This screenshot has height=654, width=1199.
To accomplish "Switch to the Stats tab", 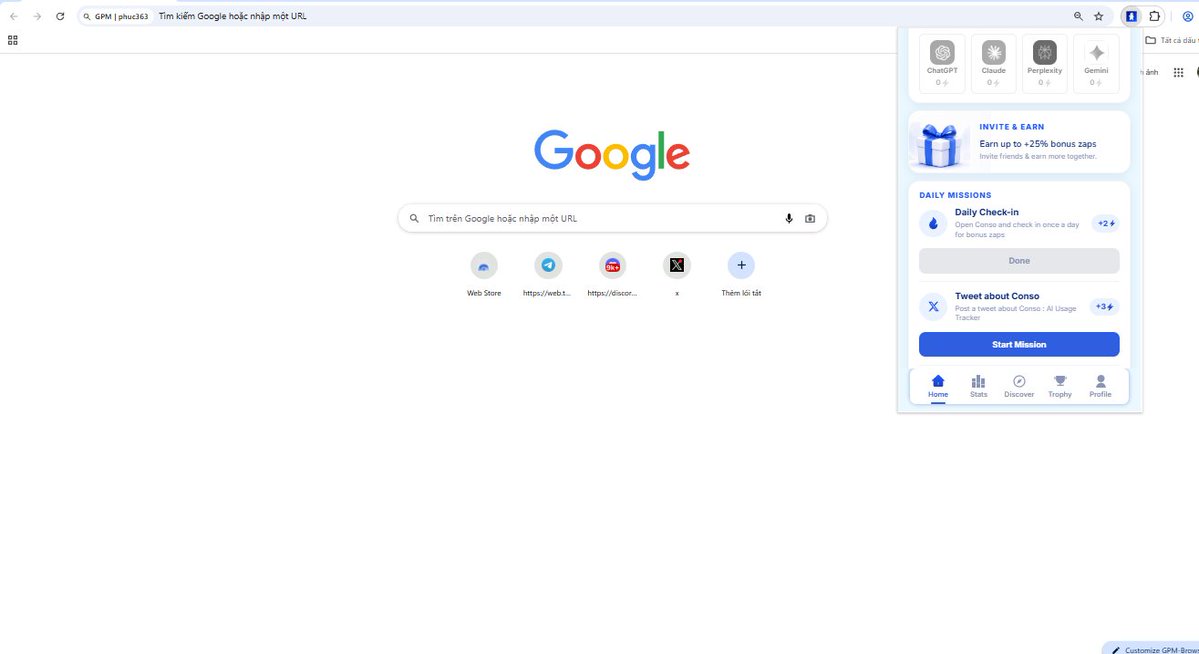I will 978,387.
